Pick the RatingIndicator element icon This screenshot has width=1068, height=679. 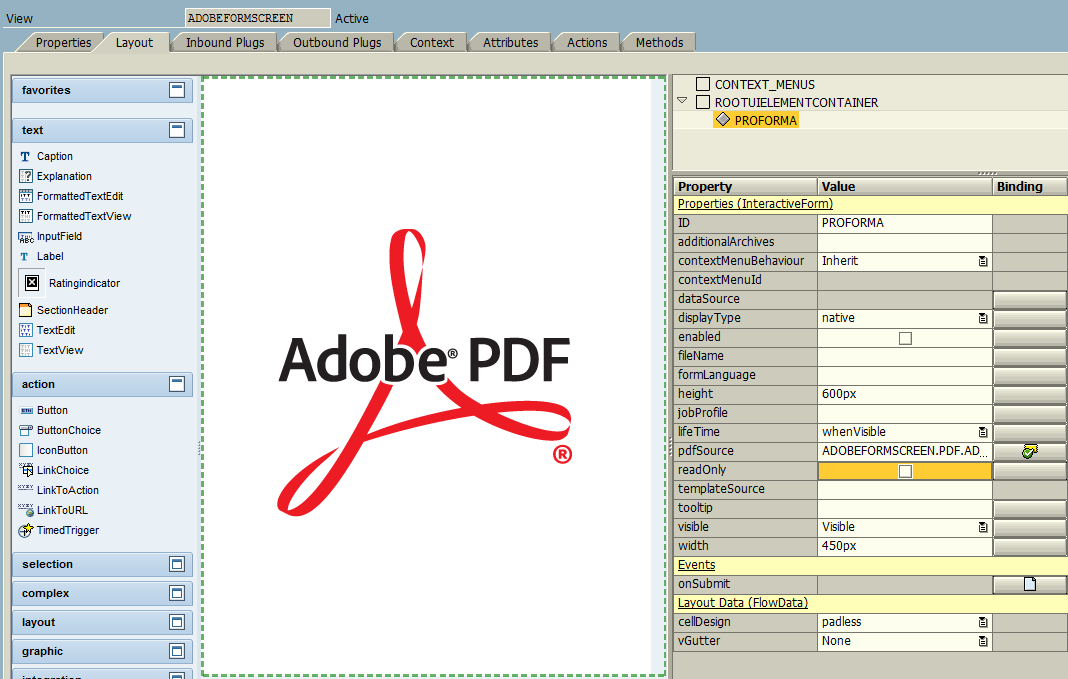pyautogui.click(x=32, y=283)
